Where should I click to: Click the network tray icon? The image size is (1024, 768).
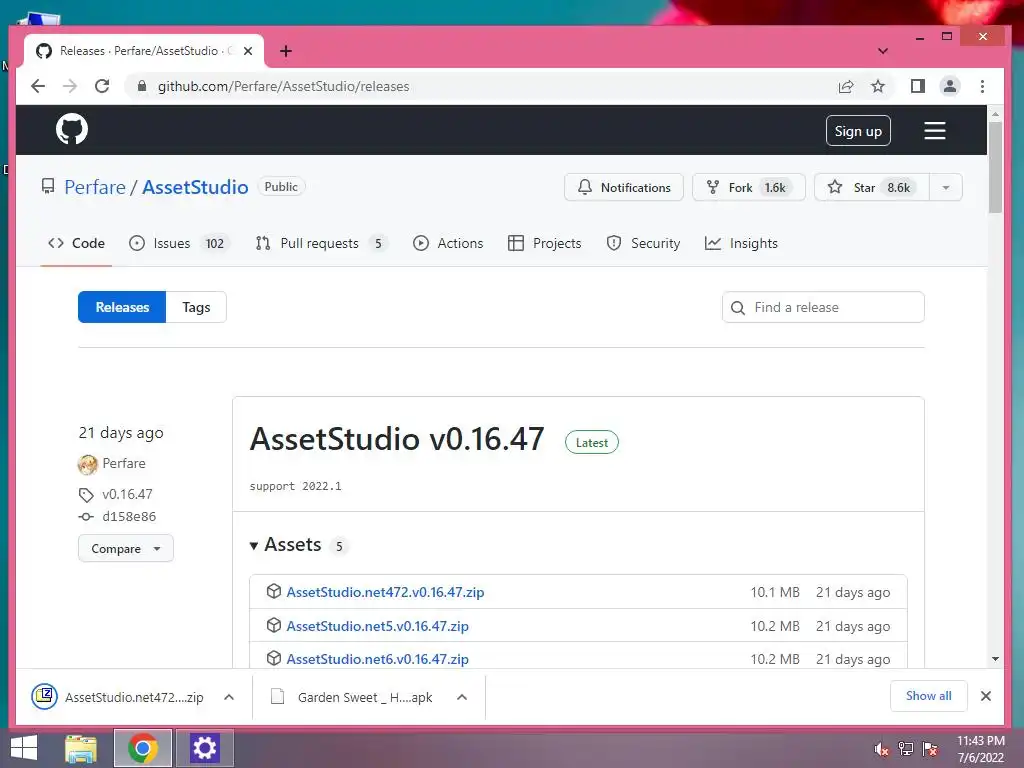coord(905,749)
